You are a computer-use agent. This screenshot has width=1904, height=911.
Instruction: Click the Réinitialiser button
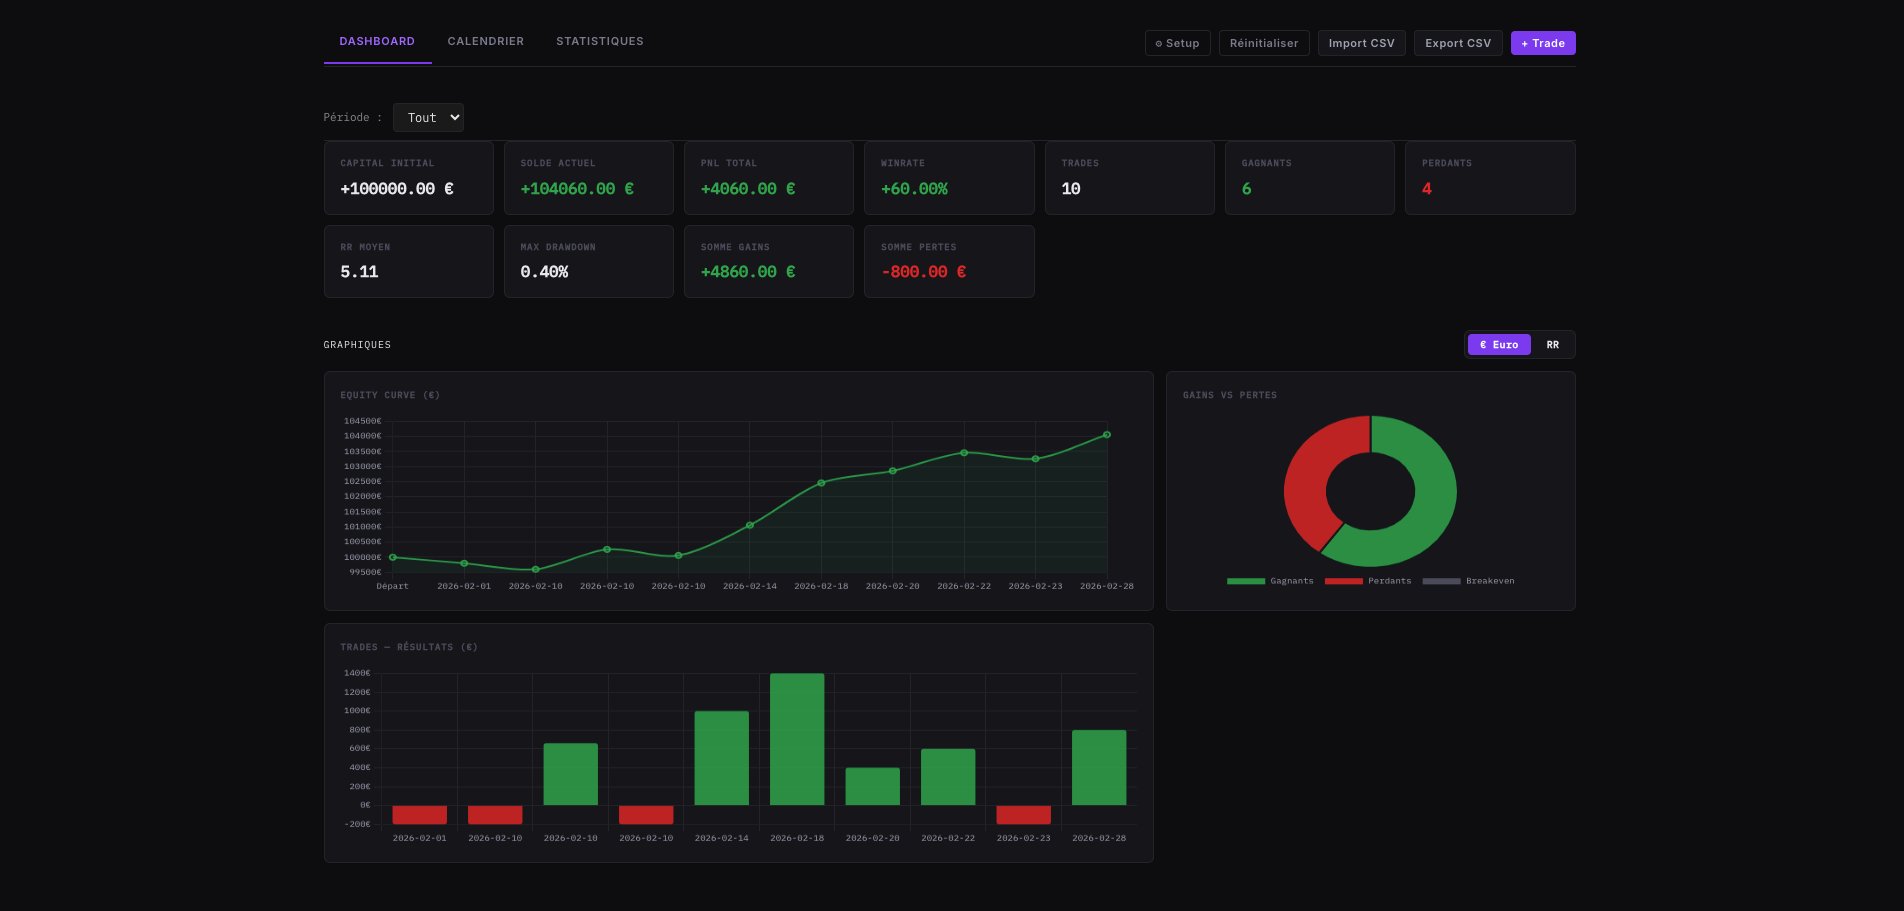(1263, 43)
